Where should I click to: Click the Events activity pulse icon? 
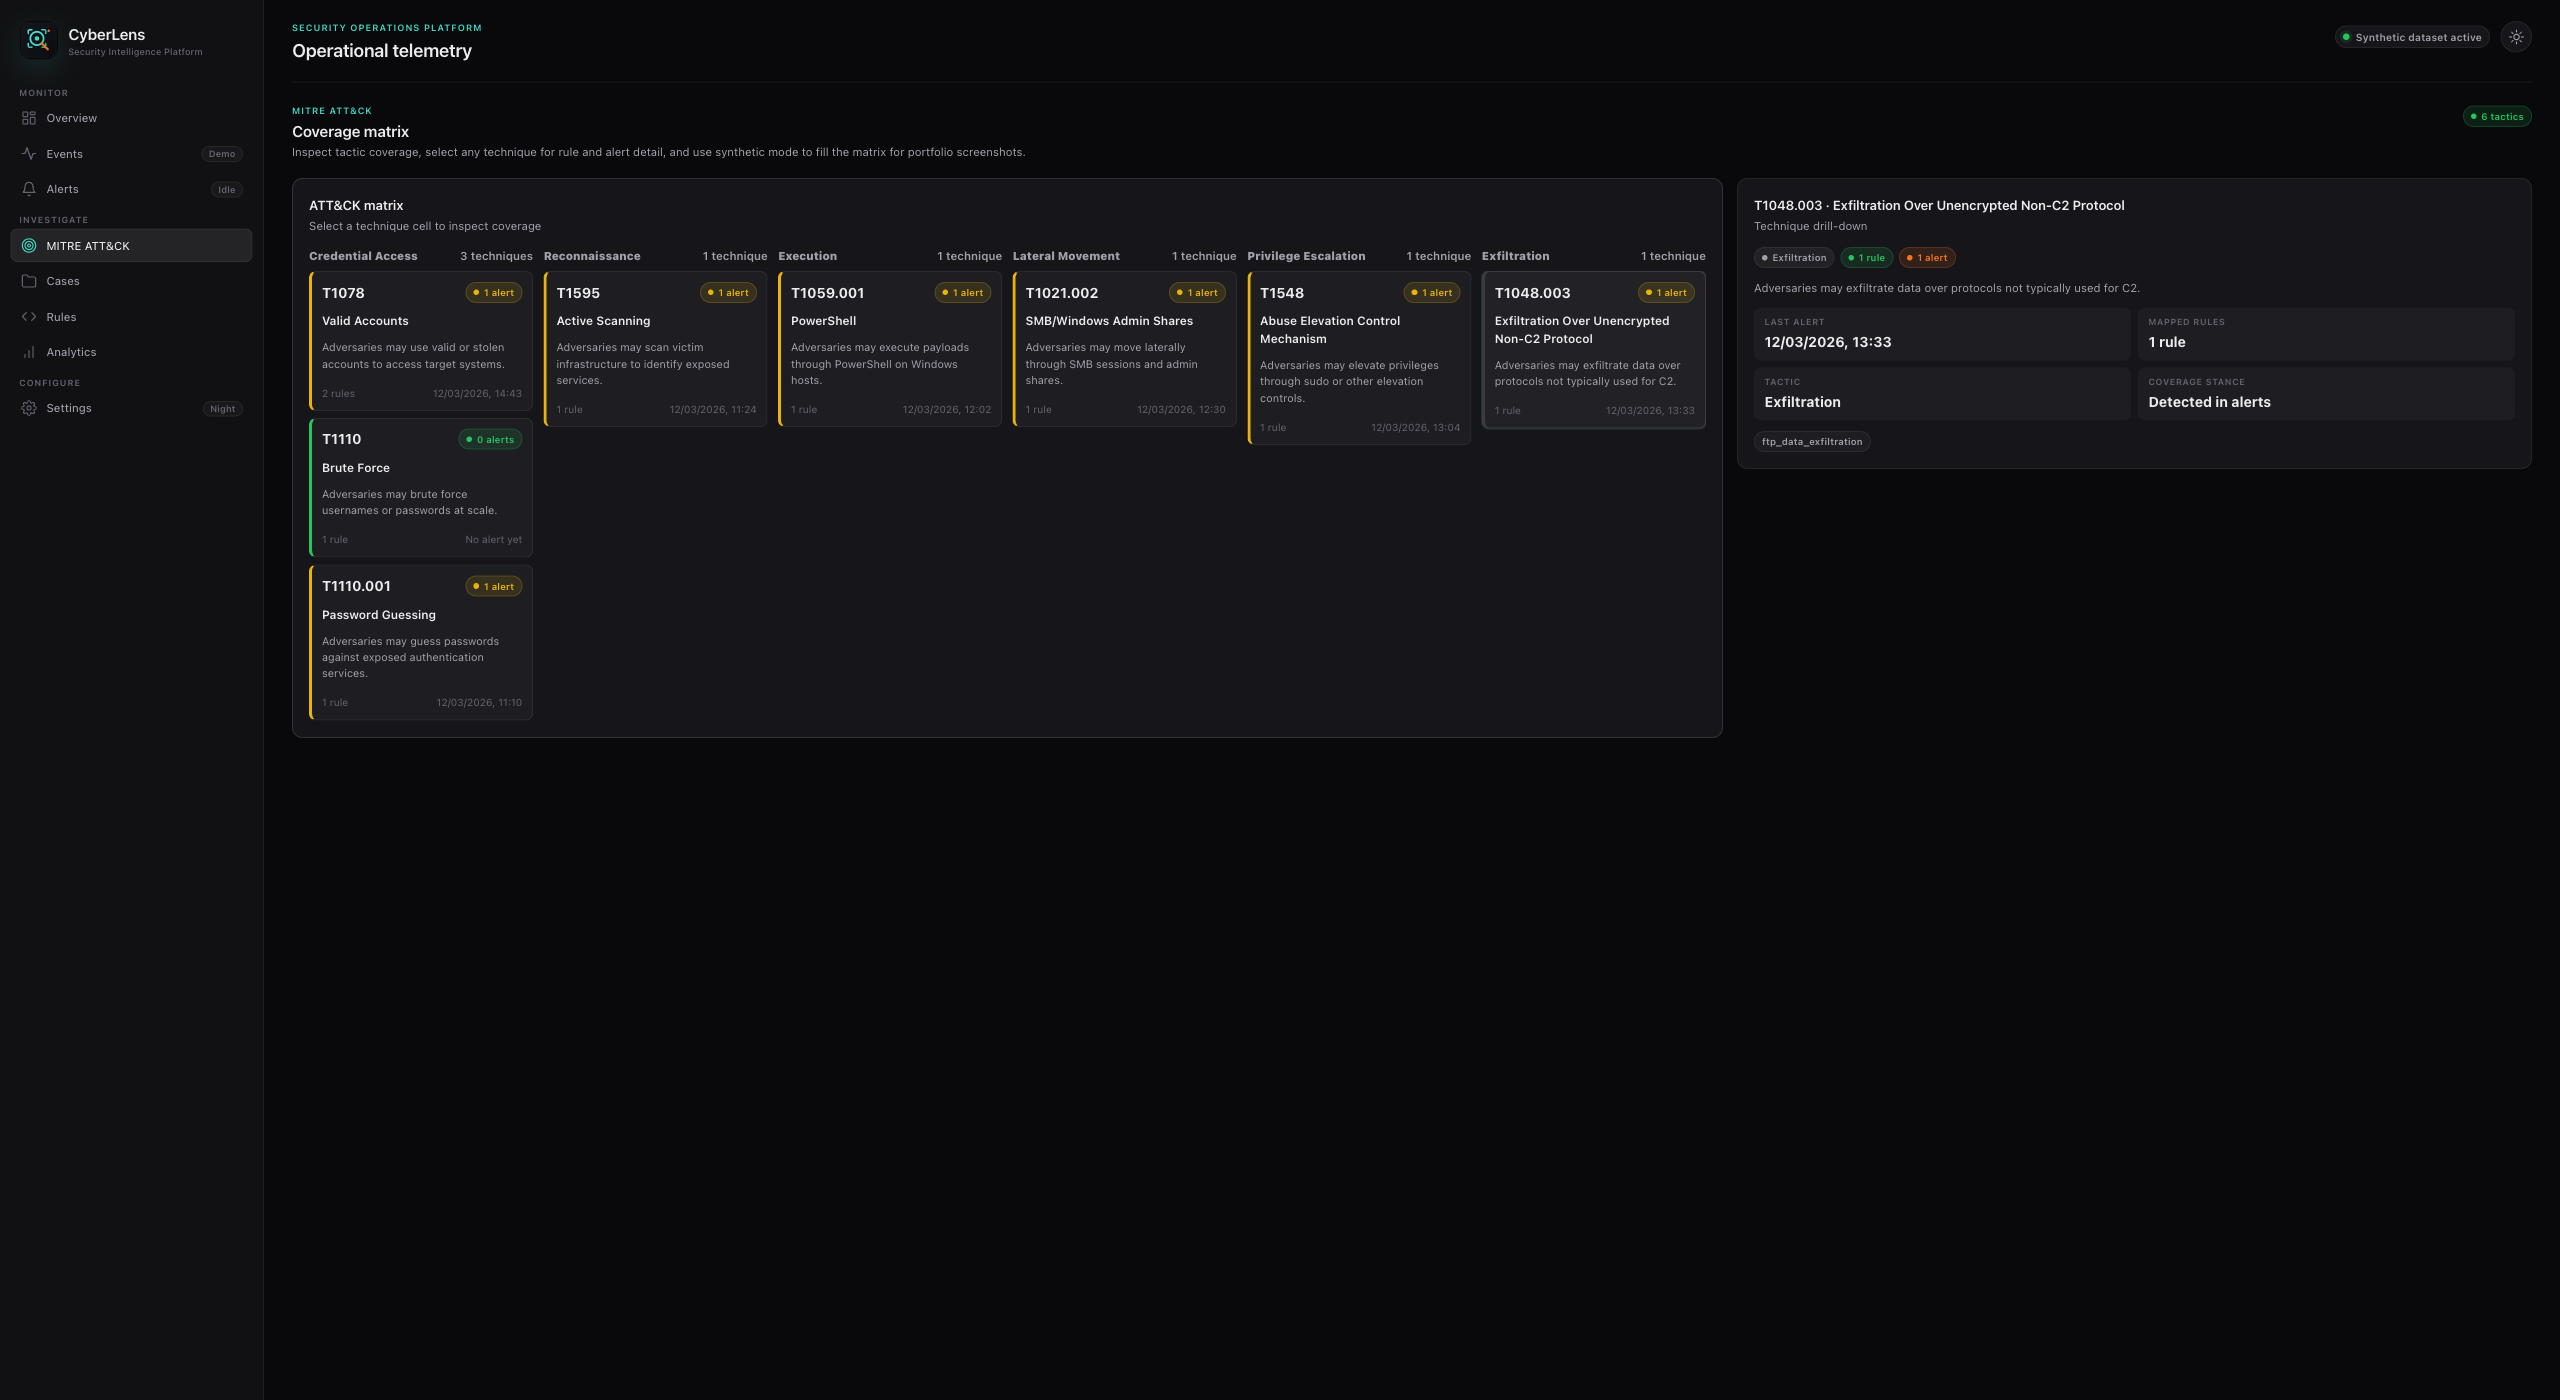[29, 154]
